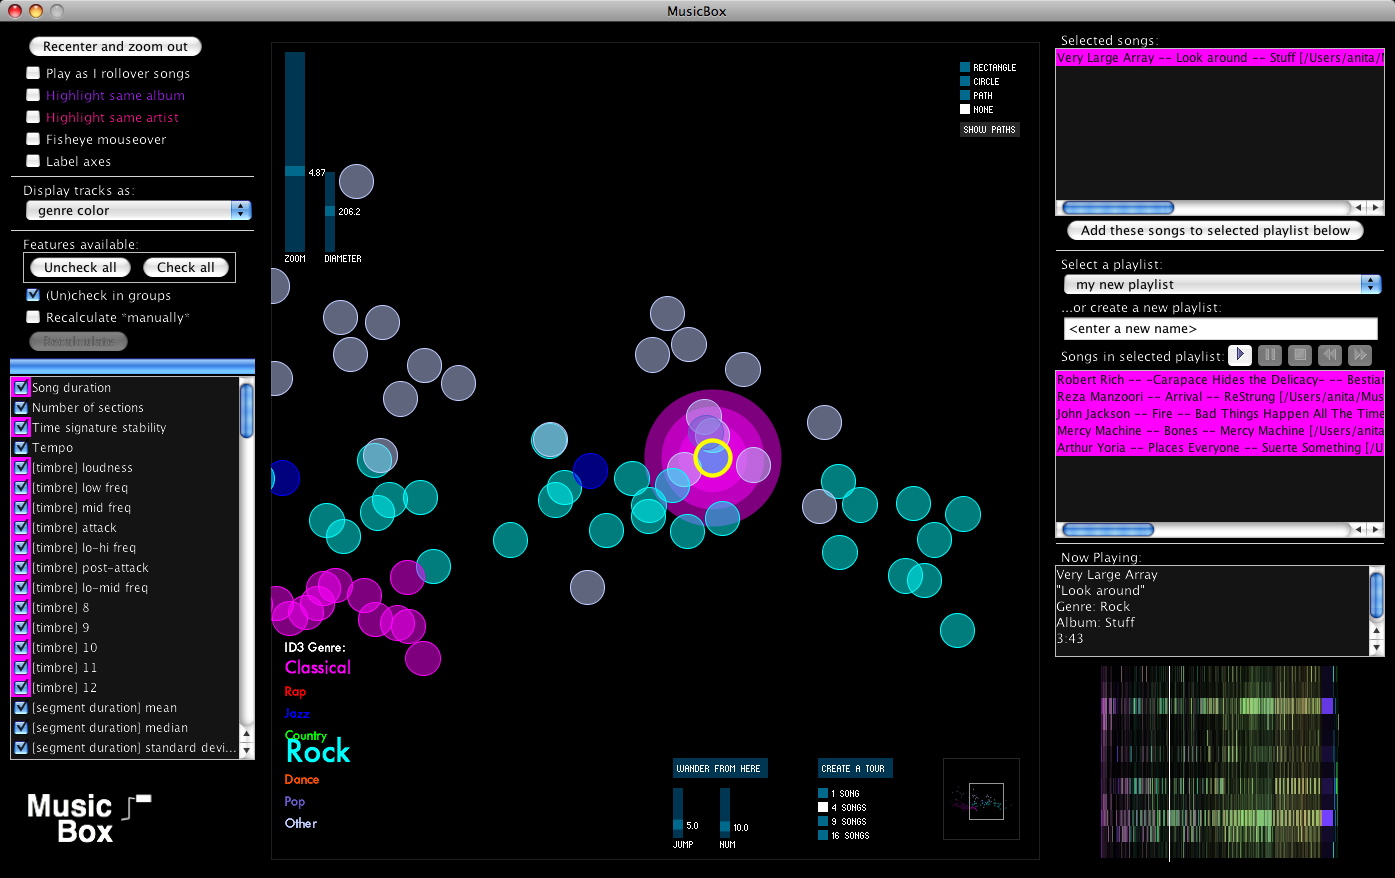Select the RECTANGLE selection mode
This screenshot has height=878, width=1395.
(x=965, y=67)
